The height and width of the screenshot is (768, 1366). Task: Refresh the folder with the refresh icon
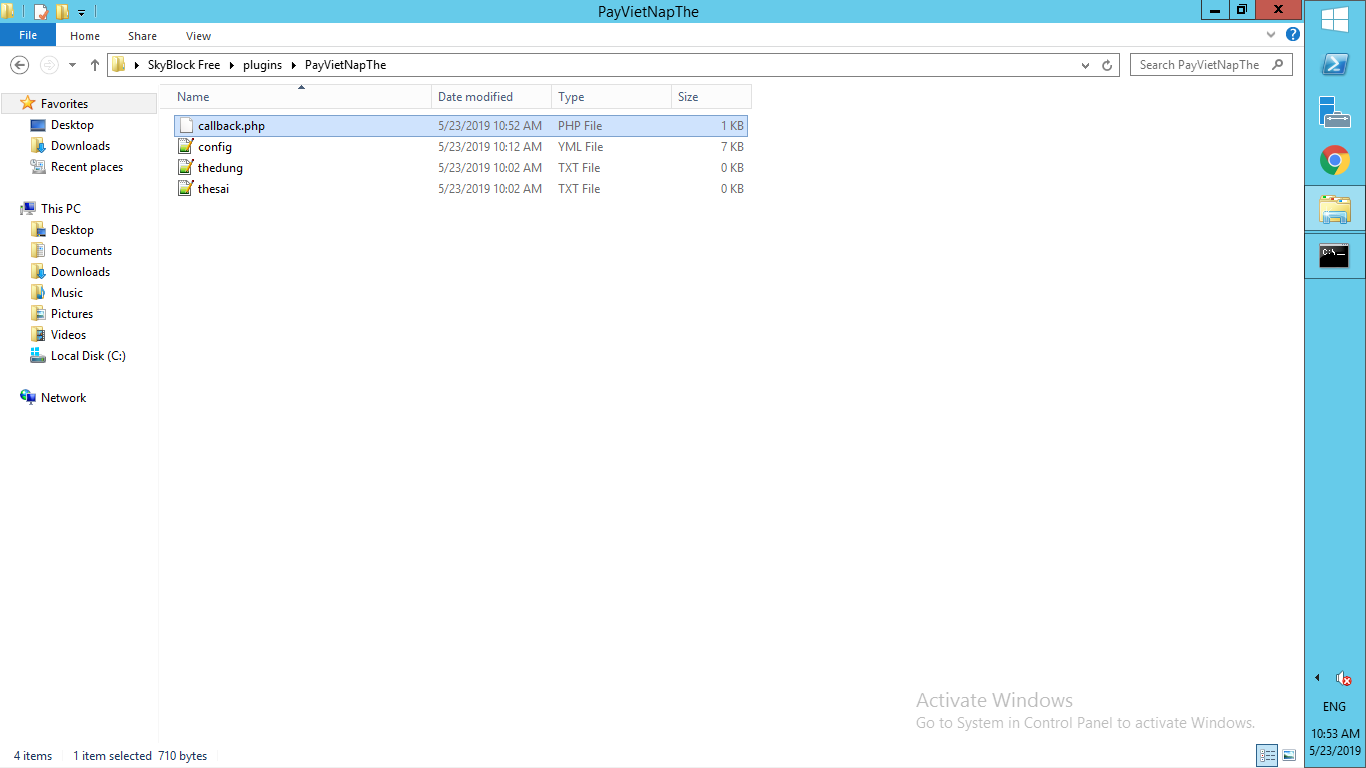[x=1107, y=65]
